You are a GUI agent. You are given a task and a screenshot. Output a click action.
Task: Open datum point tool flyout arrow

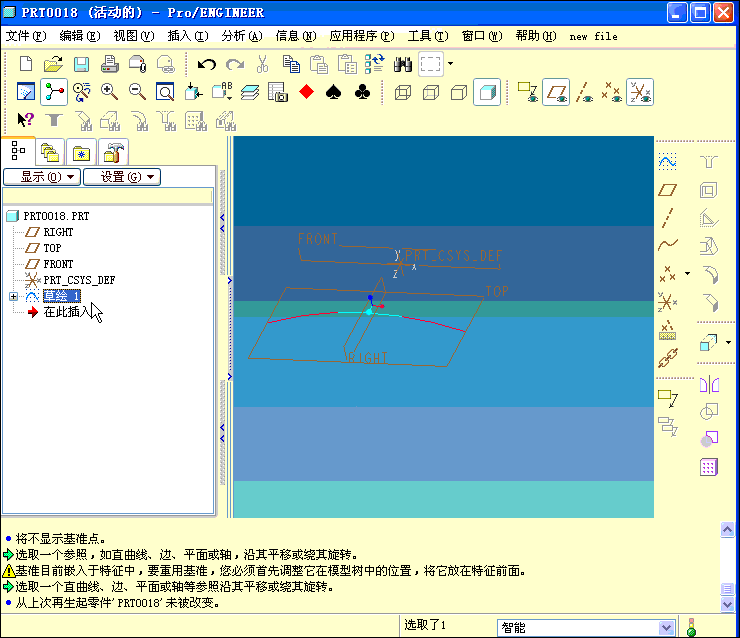(x=687, y=273)
